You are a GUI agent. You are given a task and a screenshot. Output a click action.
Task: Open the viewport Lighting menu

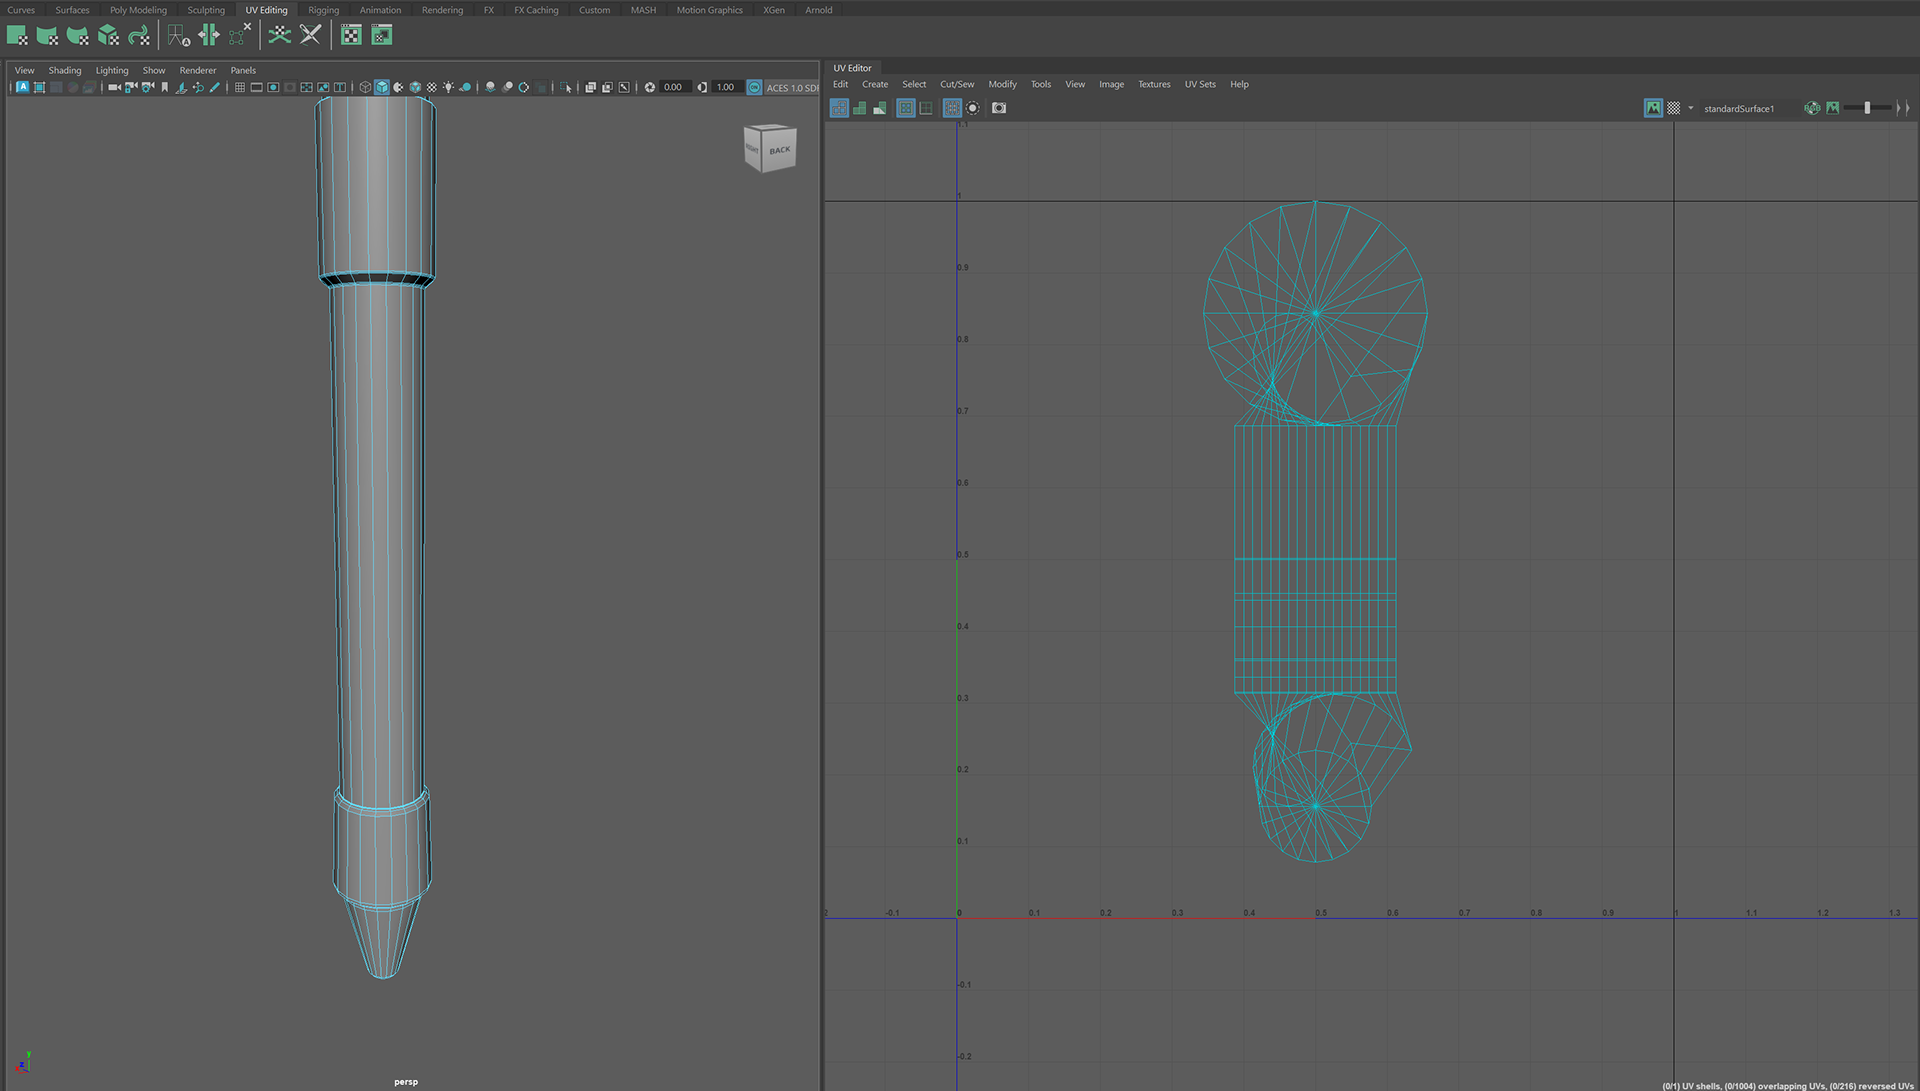112,70
